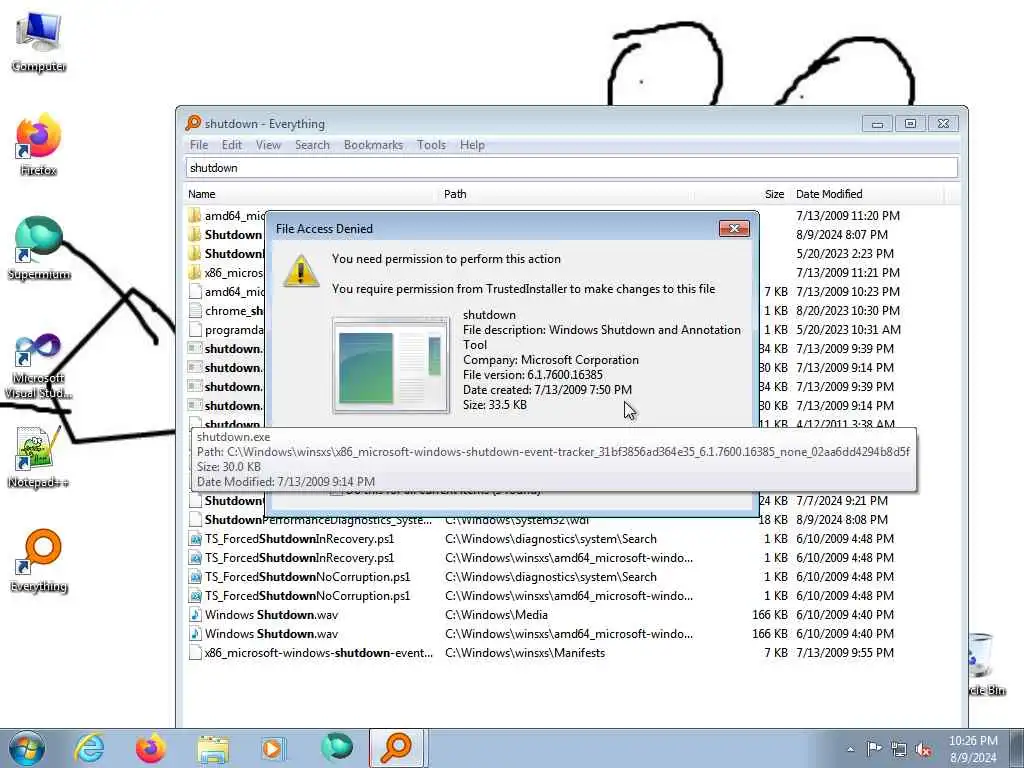This screenshot has width=1024, height=768.
Task: Click the Show desktop button in the taskbar corner
Action: pyautogui.click(x=1017, y=749)
